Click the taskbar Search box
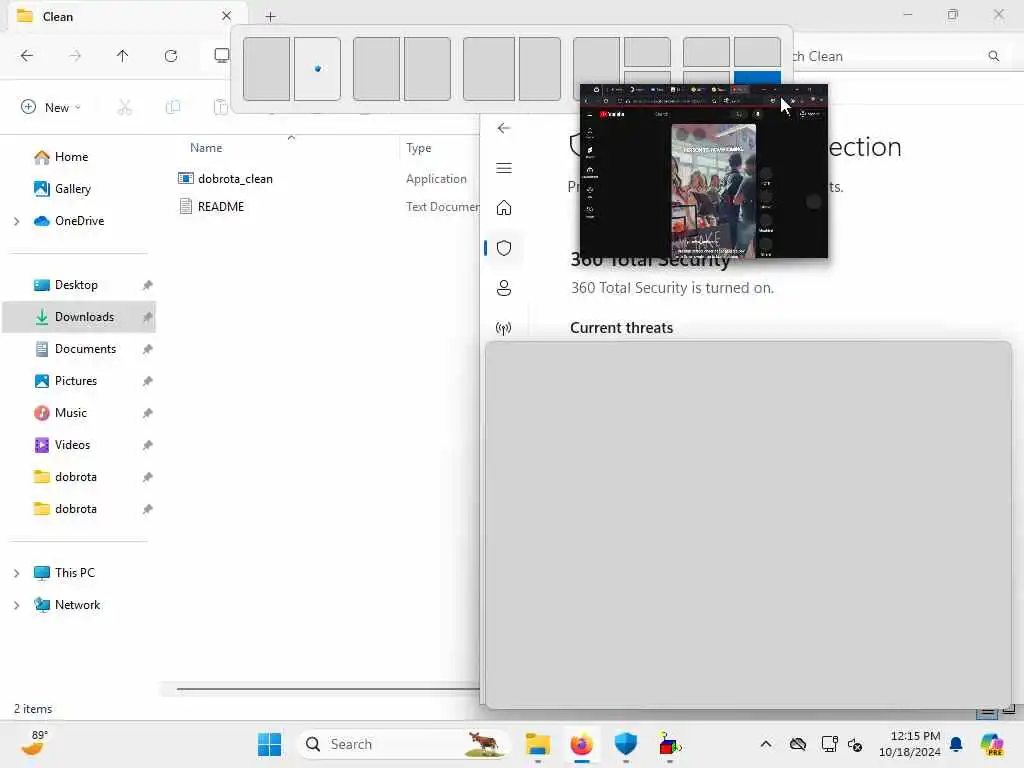This screenshot has height=768, width=1024. [x=404, y=744]
